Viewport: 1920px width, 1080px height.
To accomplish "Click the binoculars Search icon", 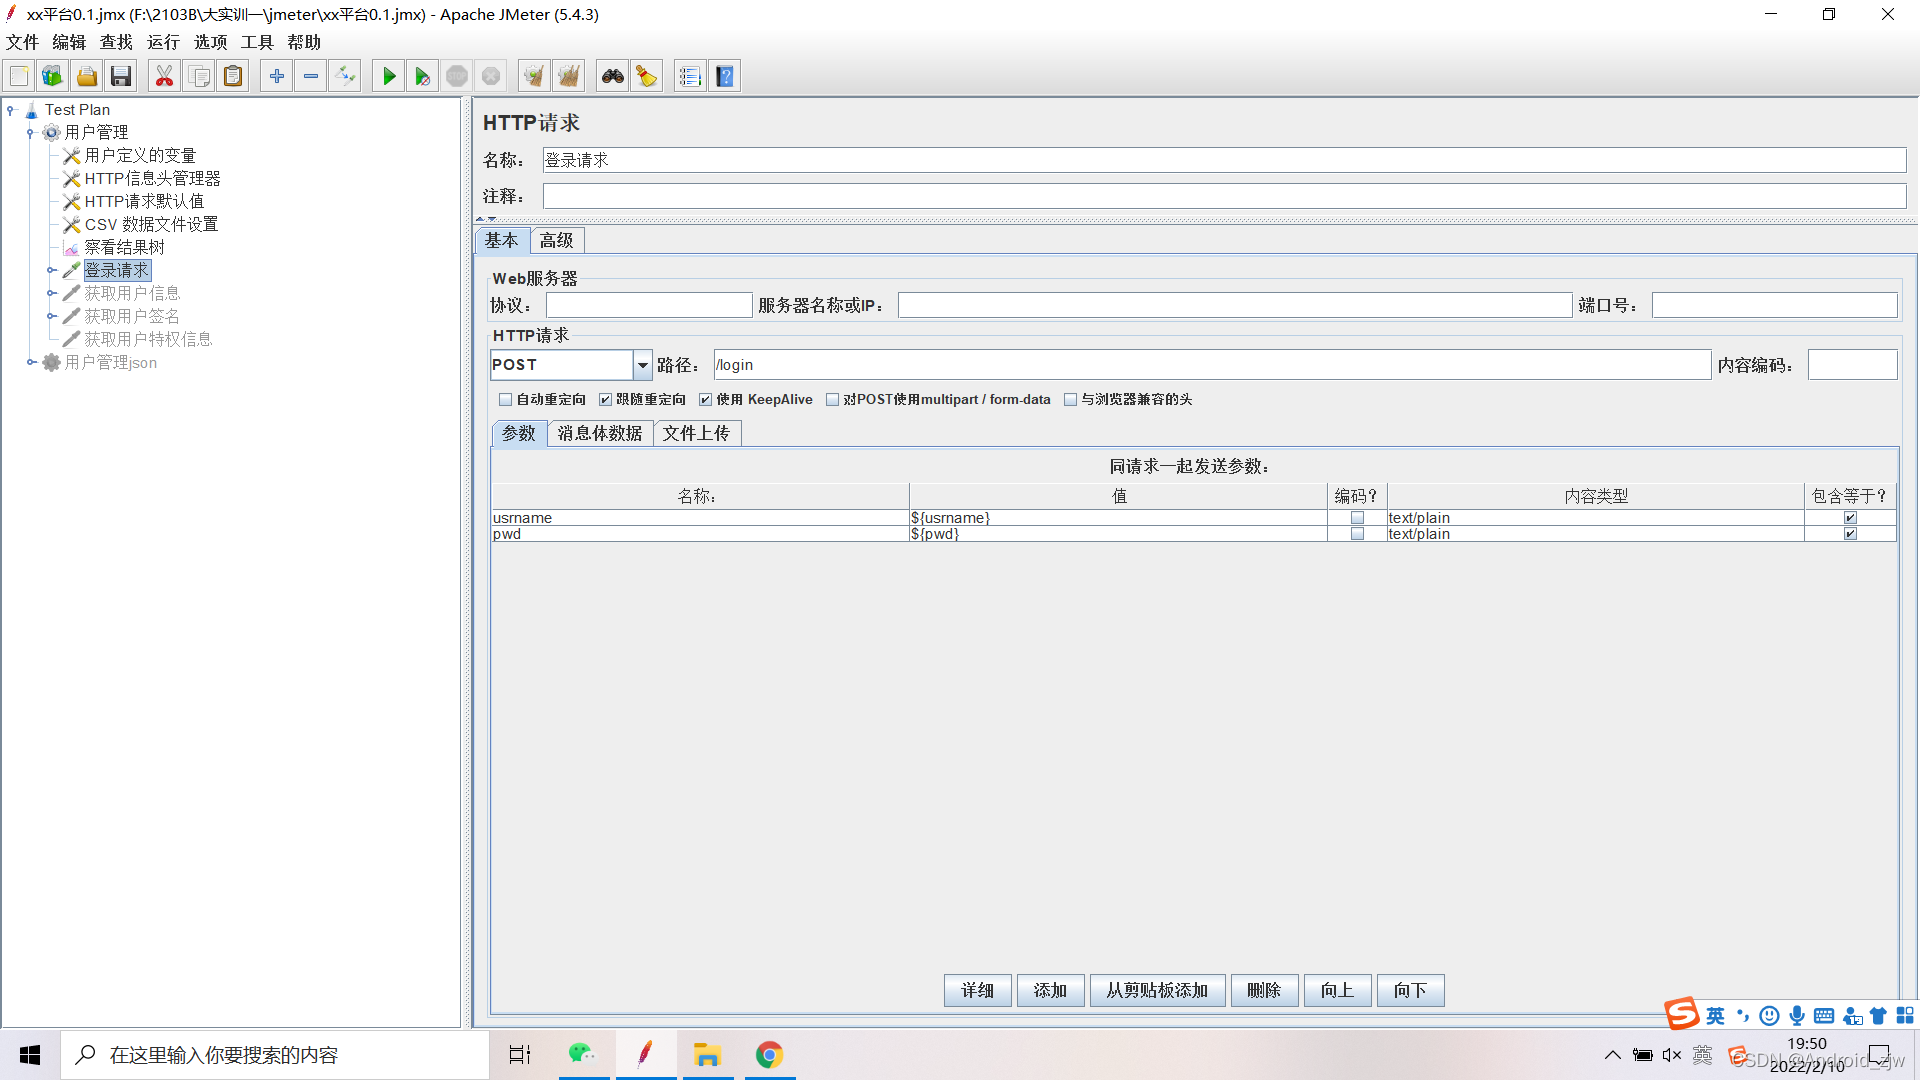I will [x=612, y=76].
